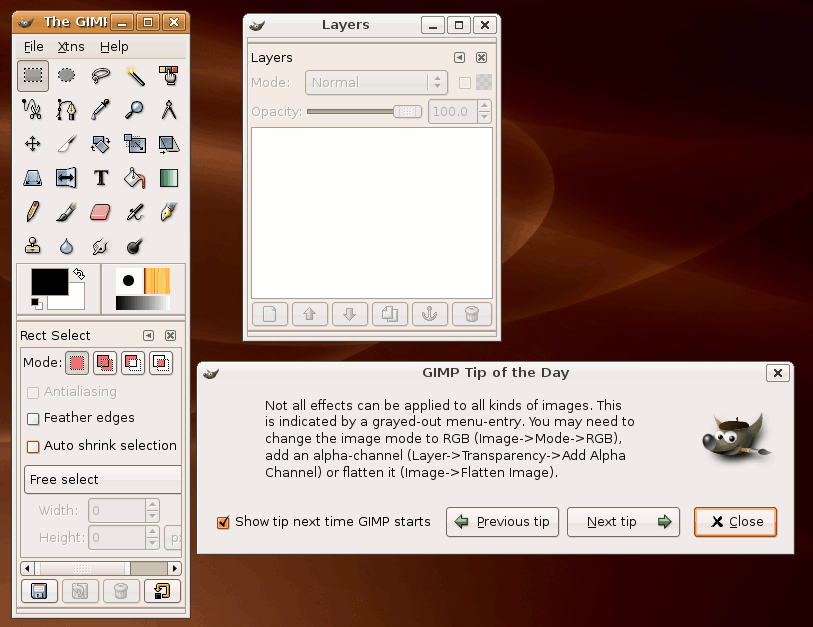Viewport: 813px width, 627px height.
Task: Select the Eraser tool
Action: point(100,212)
